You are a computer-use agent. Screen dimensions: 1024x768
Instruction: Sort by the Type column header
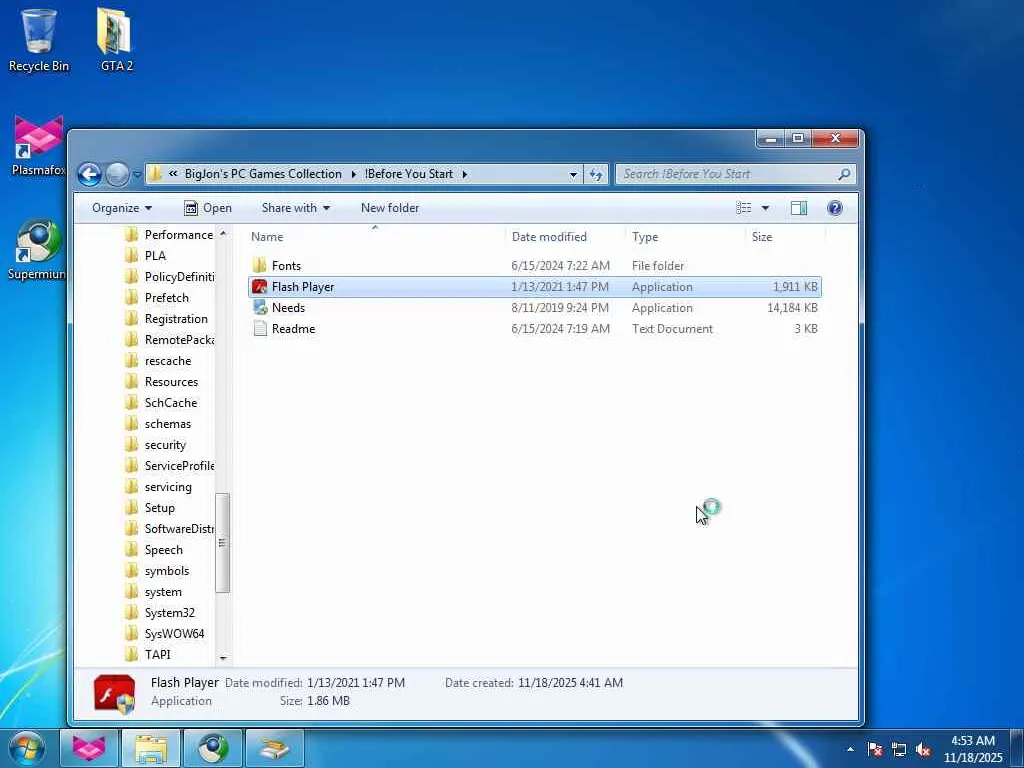tap(645, 237)
